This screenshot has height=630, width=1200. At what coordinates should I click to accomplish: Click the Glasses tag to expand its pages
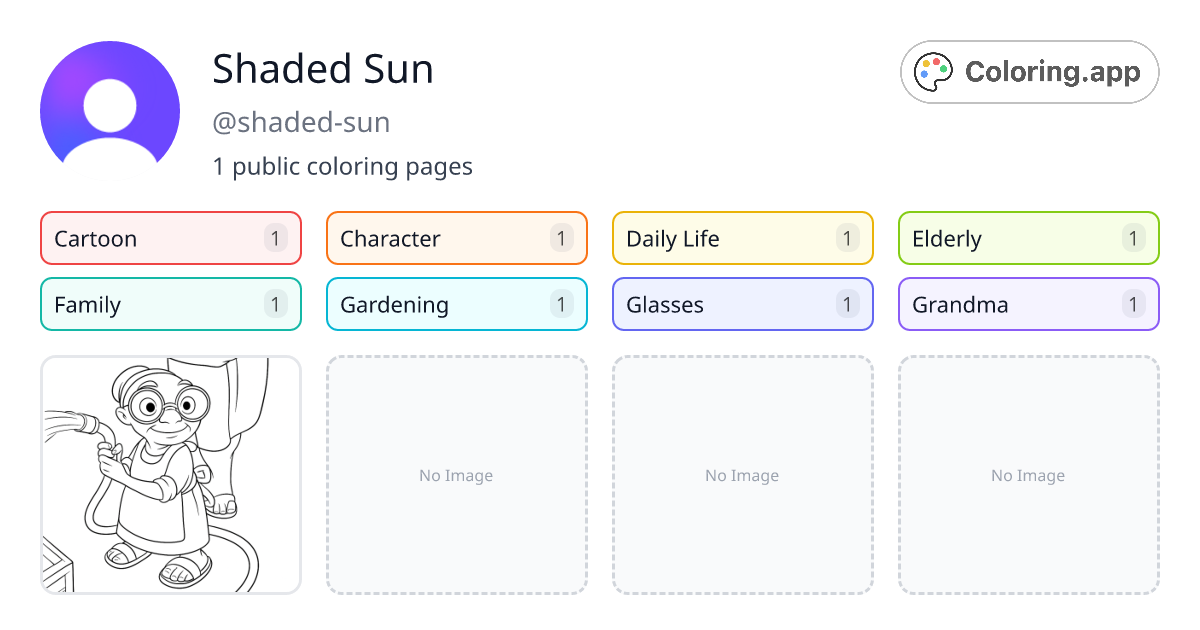pyautogui.click(x=700, y=304)
